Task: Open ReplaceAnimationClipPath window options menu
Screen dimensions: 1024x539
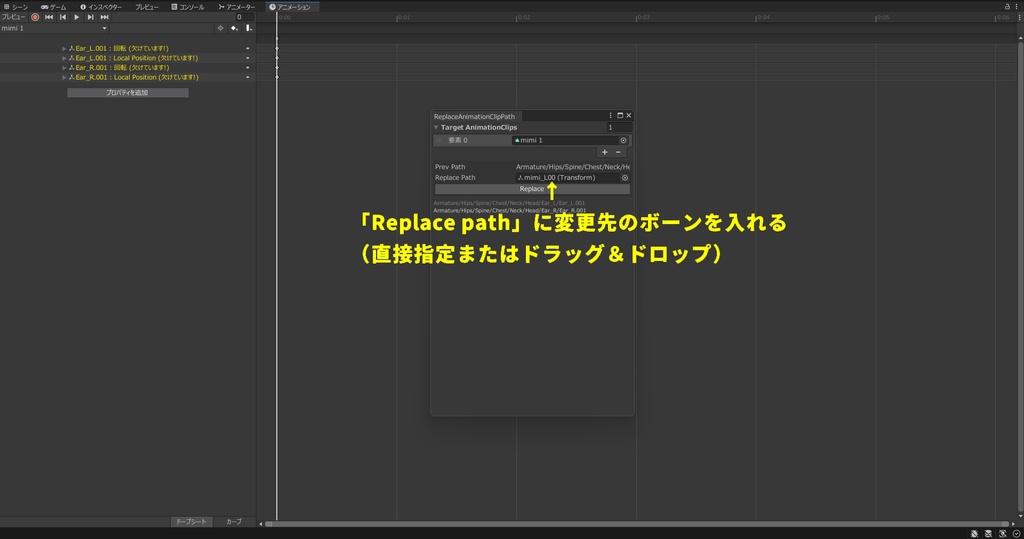Action: 611,116
